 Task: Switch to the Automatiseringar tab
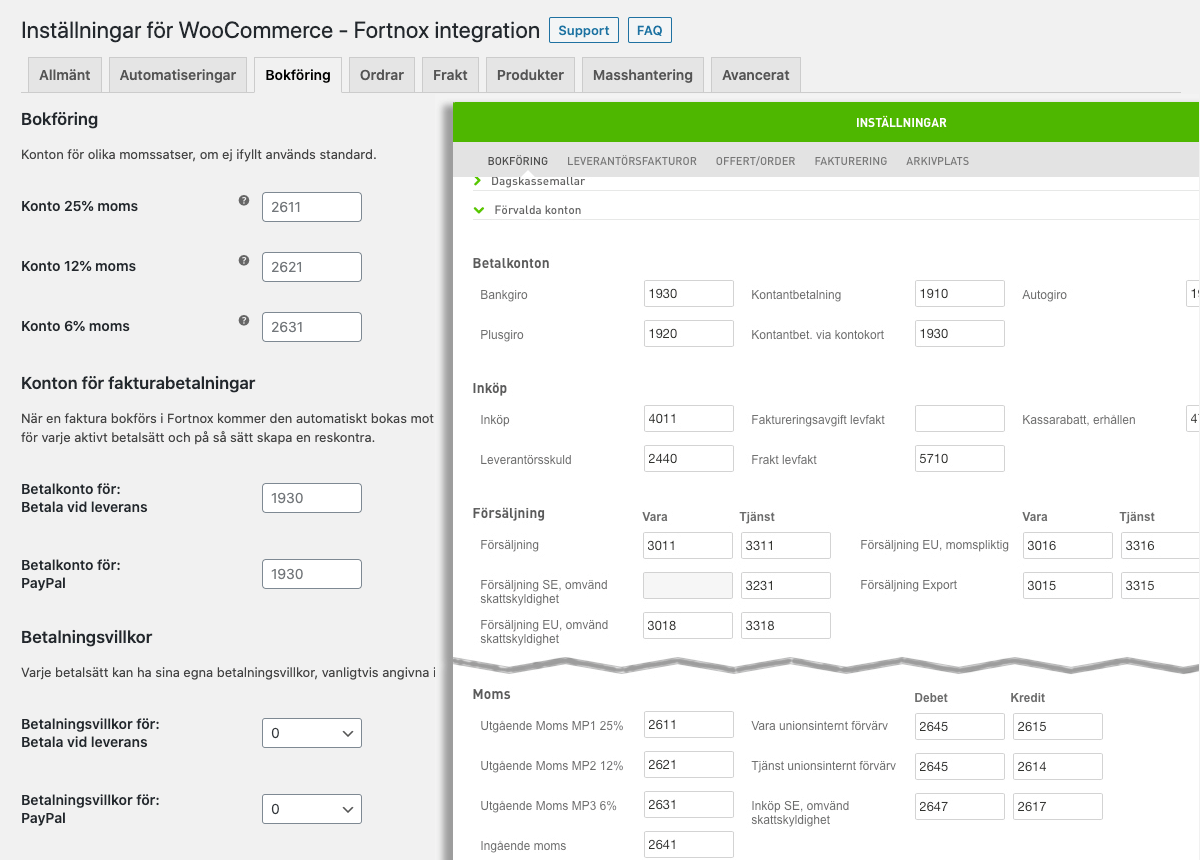pos(178,75)
